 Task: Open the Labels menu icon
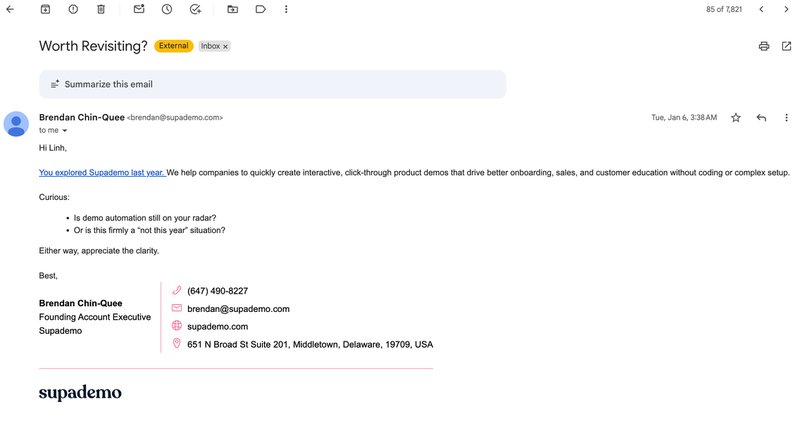260,9
